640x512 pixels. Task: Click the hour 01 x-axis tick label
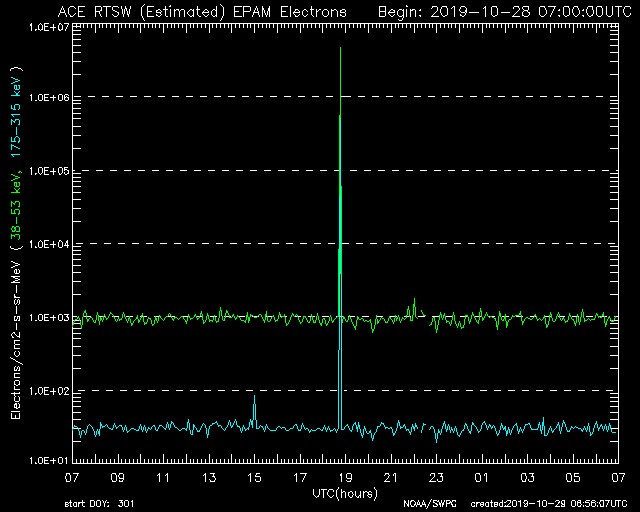[x=481, y=477]
